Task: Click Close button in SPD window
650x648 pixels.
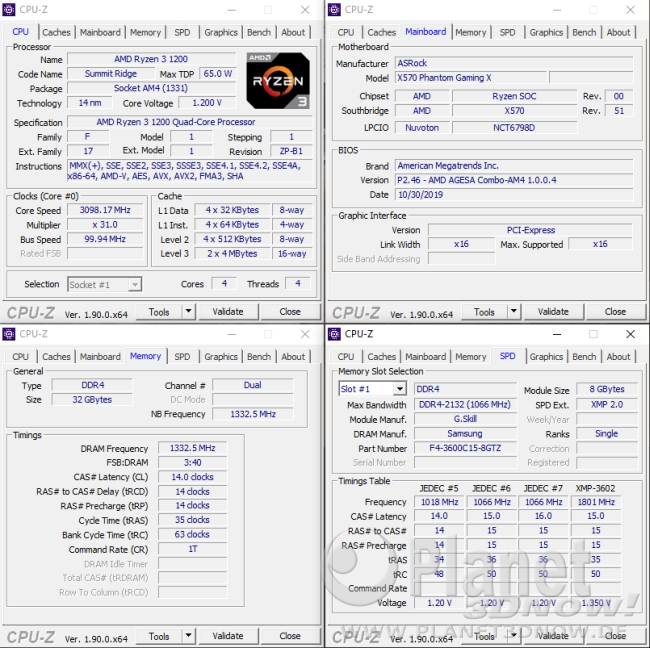Action: coord(615,636)
